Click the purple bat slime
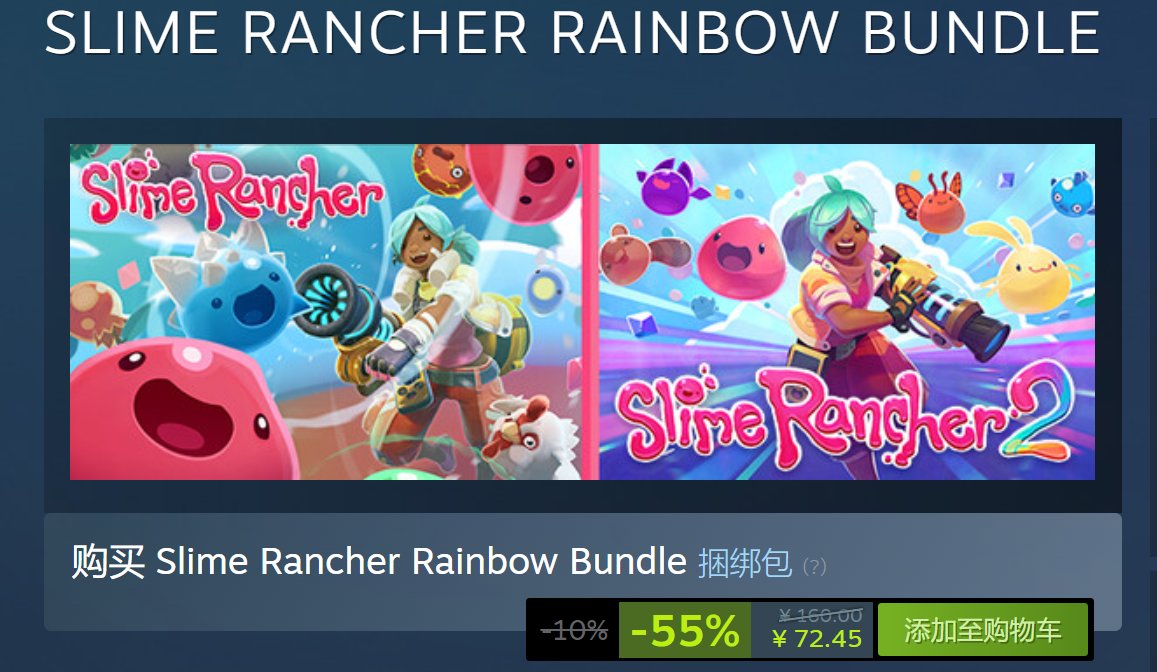The height and width of the screenshot is (672, 1157). coord(668,187)
